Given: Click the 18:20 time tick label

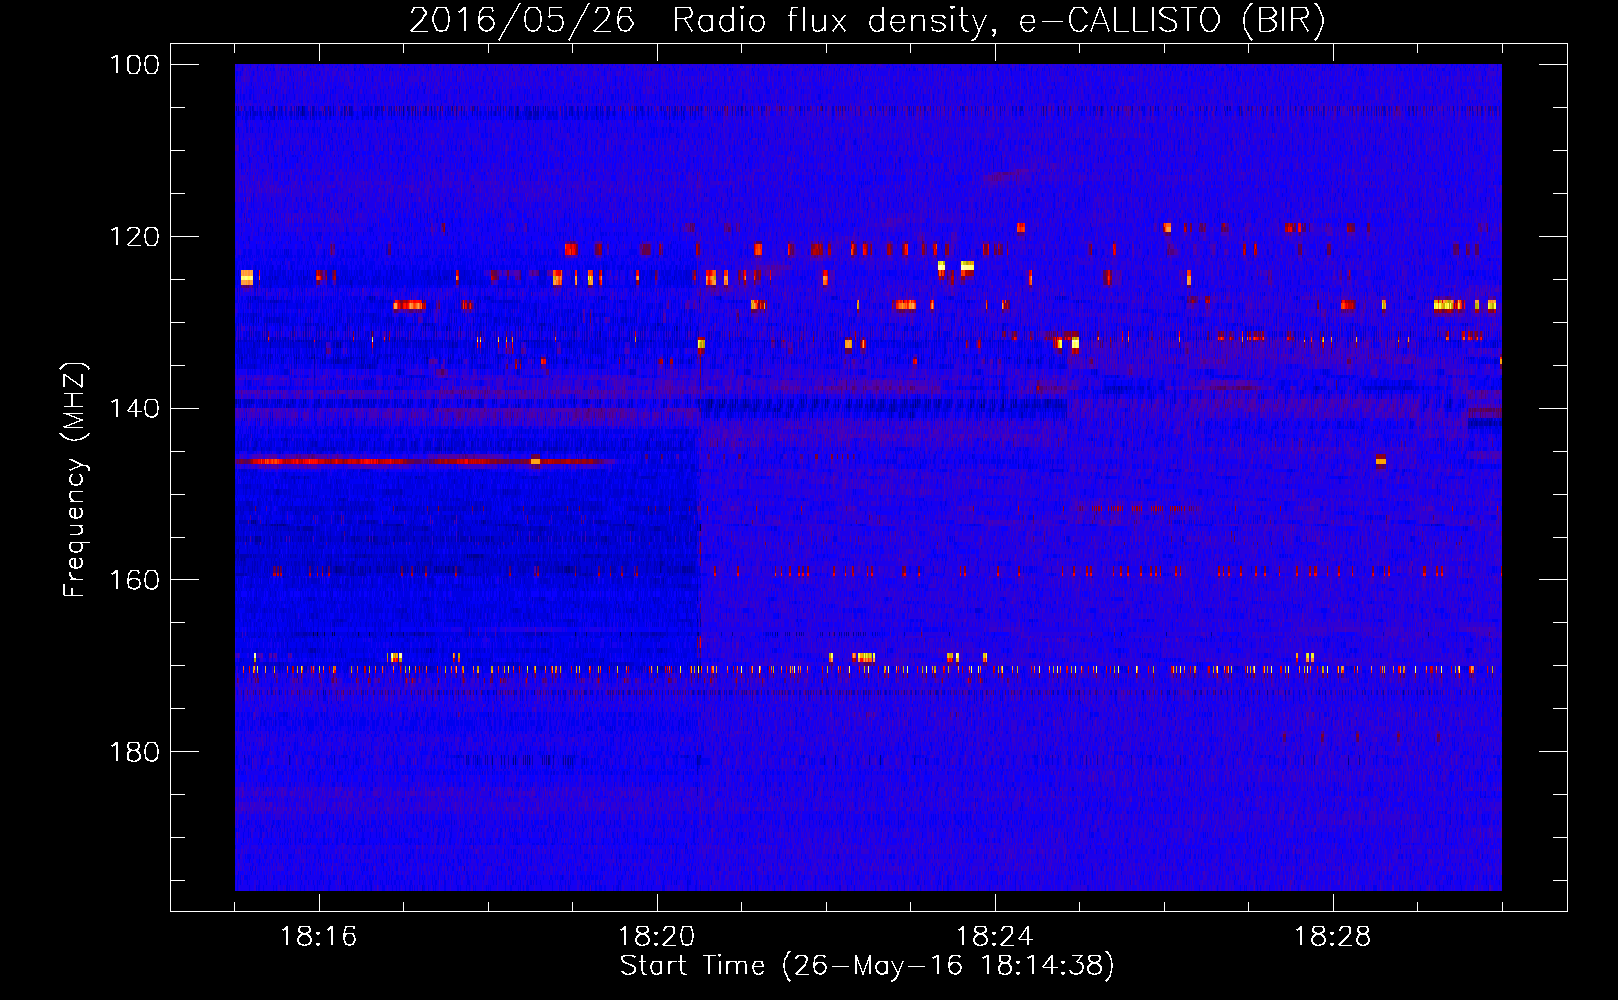Looking at the screenshot, I should [657, 937].
